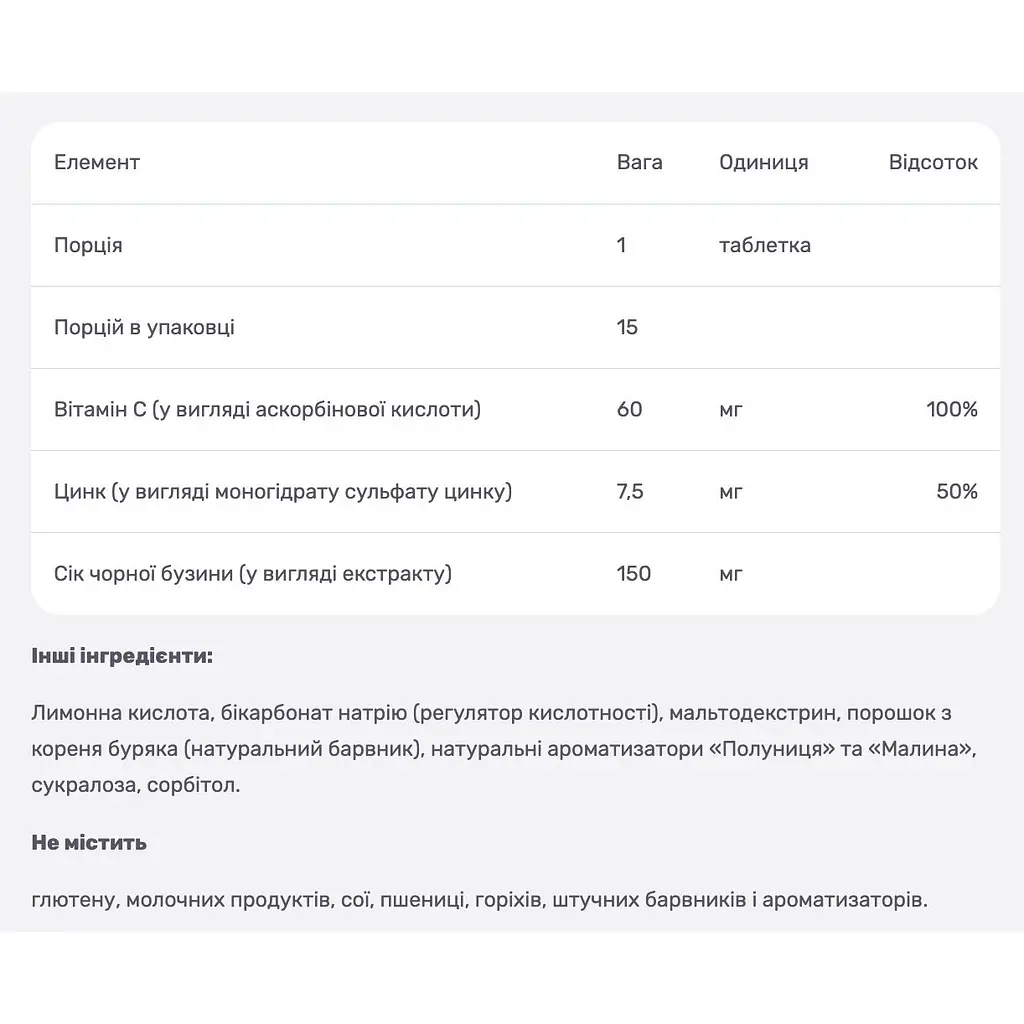
Task: Click the глютену allergen text line
Action: coord(479,900)
